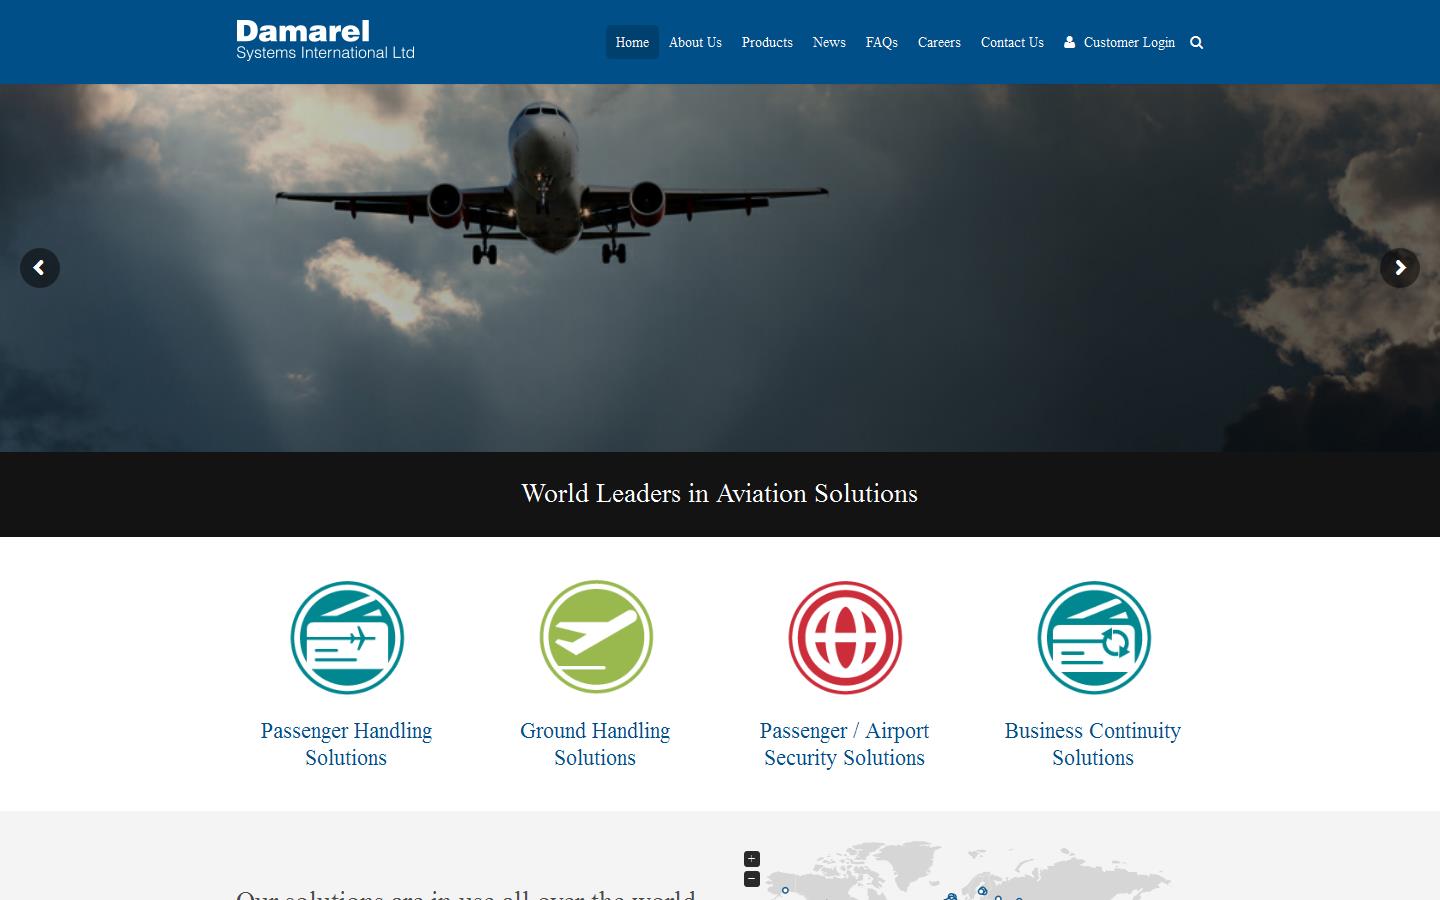
Task: Open Business Continuity Solutions via its circular icon
Action: (1092, 637)
